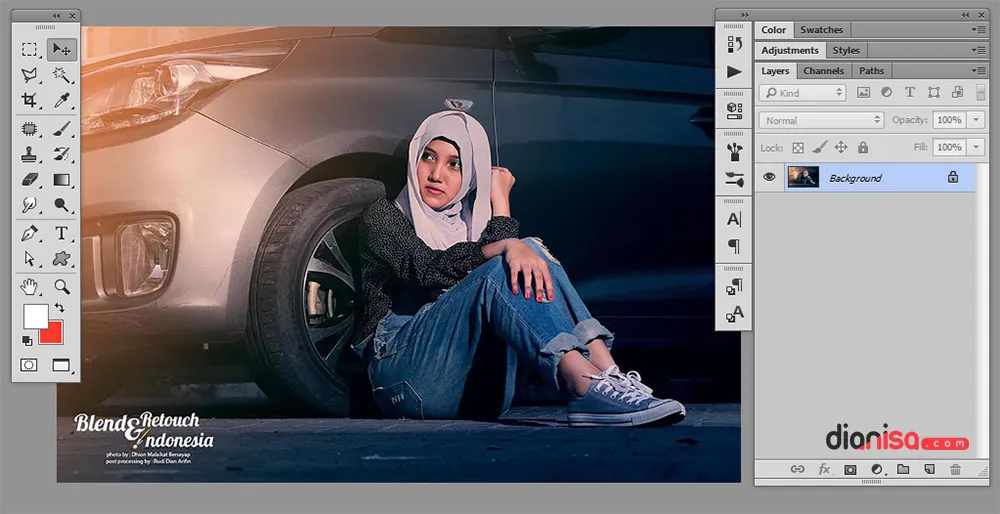Toggle smart object layer filter
The height and width of the screenshot is (514, 1000).
957,92
